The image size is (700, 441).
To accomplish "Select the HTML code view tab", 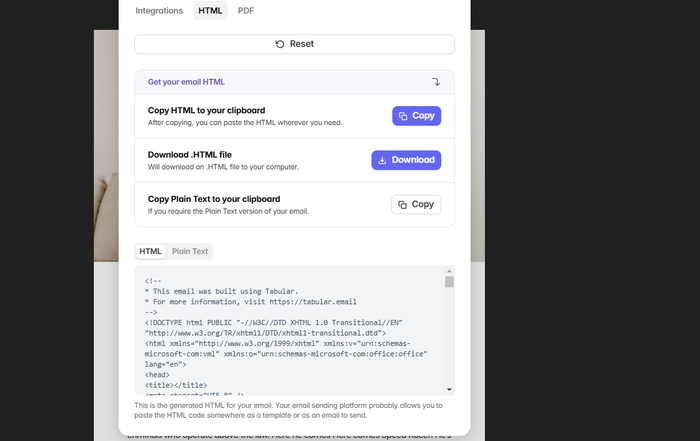I will click(x=150, y=251).
